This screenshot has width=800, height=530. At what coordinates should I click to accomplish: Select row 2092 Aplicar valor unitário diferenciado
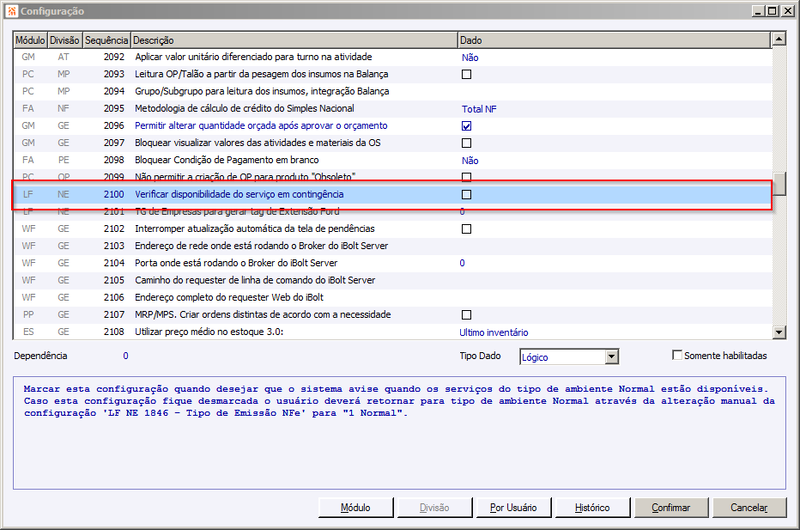pyautogui.click(x=392, y=57)
